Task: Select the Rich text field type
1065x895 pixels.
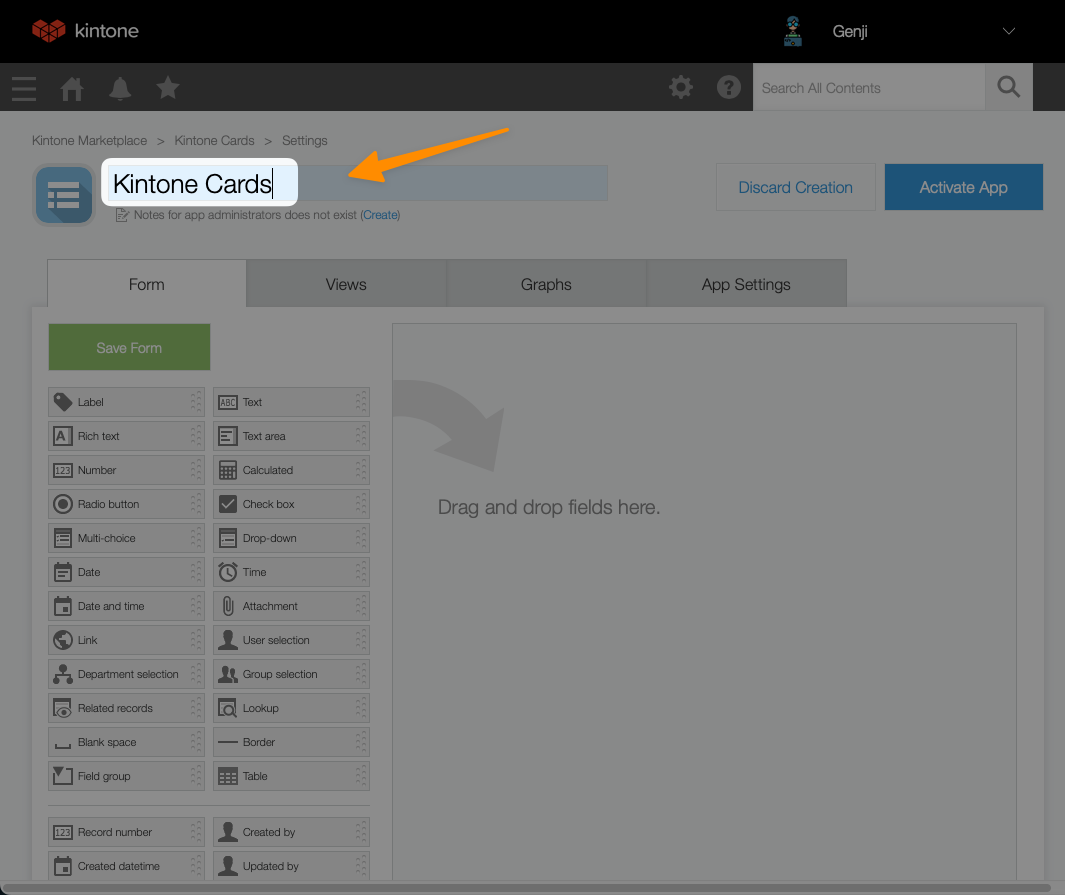Action: [x=126, y=436]
